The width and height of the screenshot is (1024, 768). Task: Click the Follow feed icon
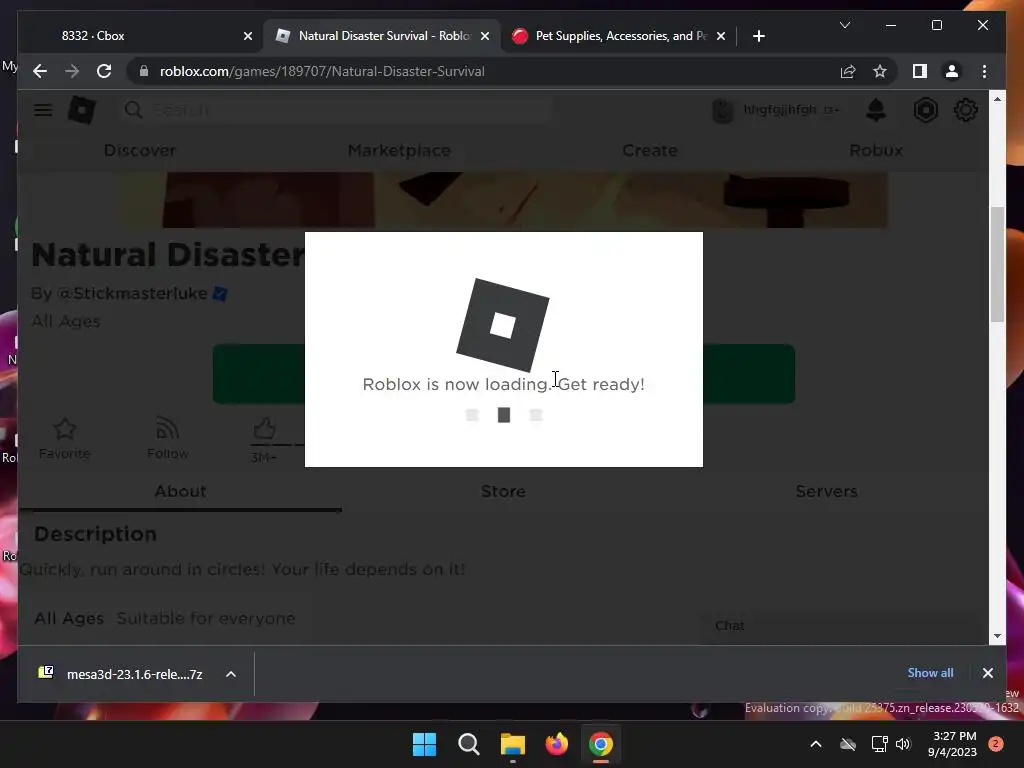(x=168, y=429)
